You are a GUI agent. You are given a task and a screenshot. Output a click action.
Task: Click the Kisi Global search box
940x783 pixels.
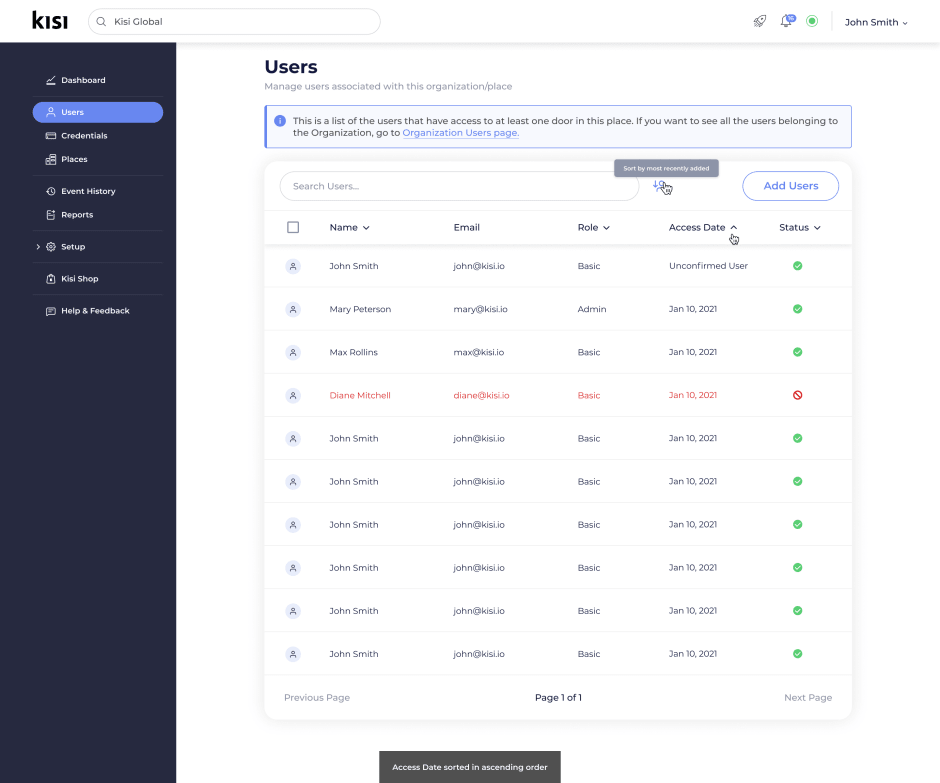(x=234, y=22)
